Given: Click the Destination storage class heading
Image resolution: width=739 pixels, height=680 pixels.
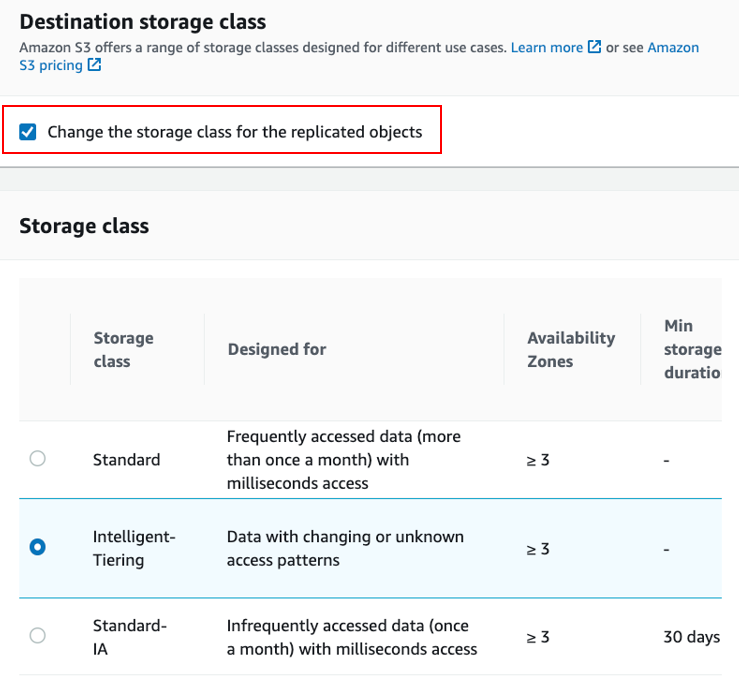Looking at the screenshot, I should click(x=143, y=21).
